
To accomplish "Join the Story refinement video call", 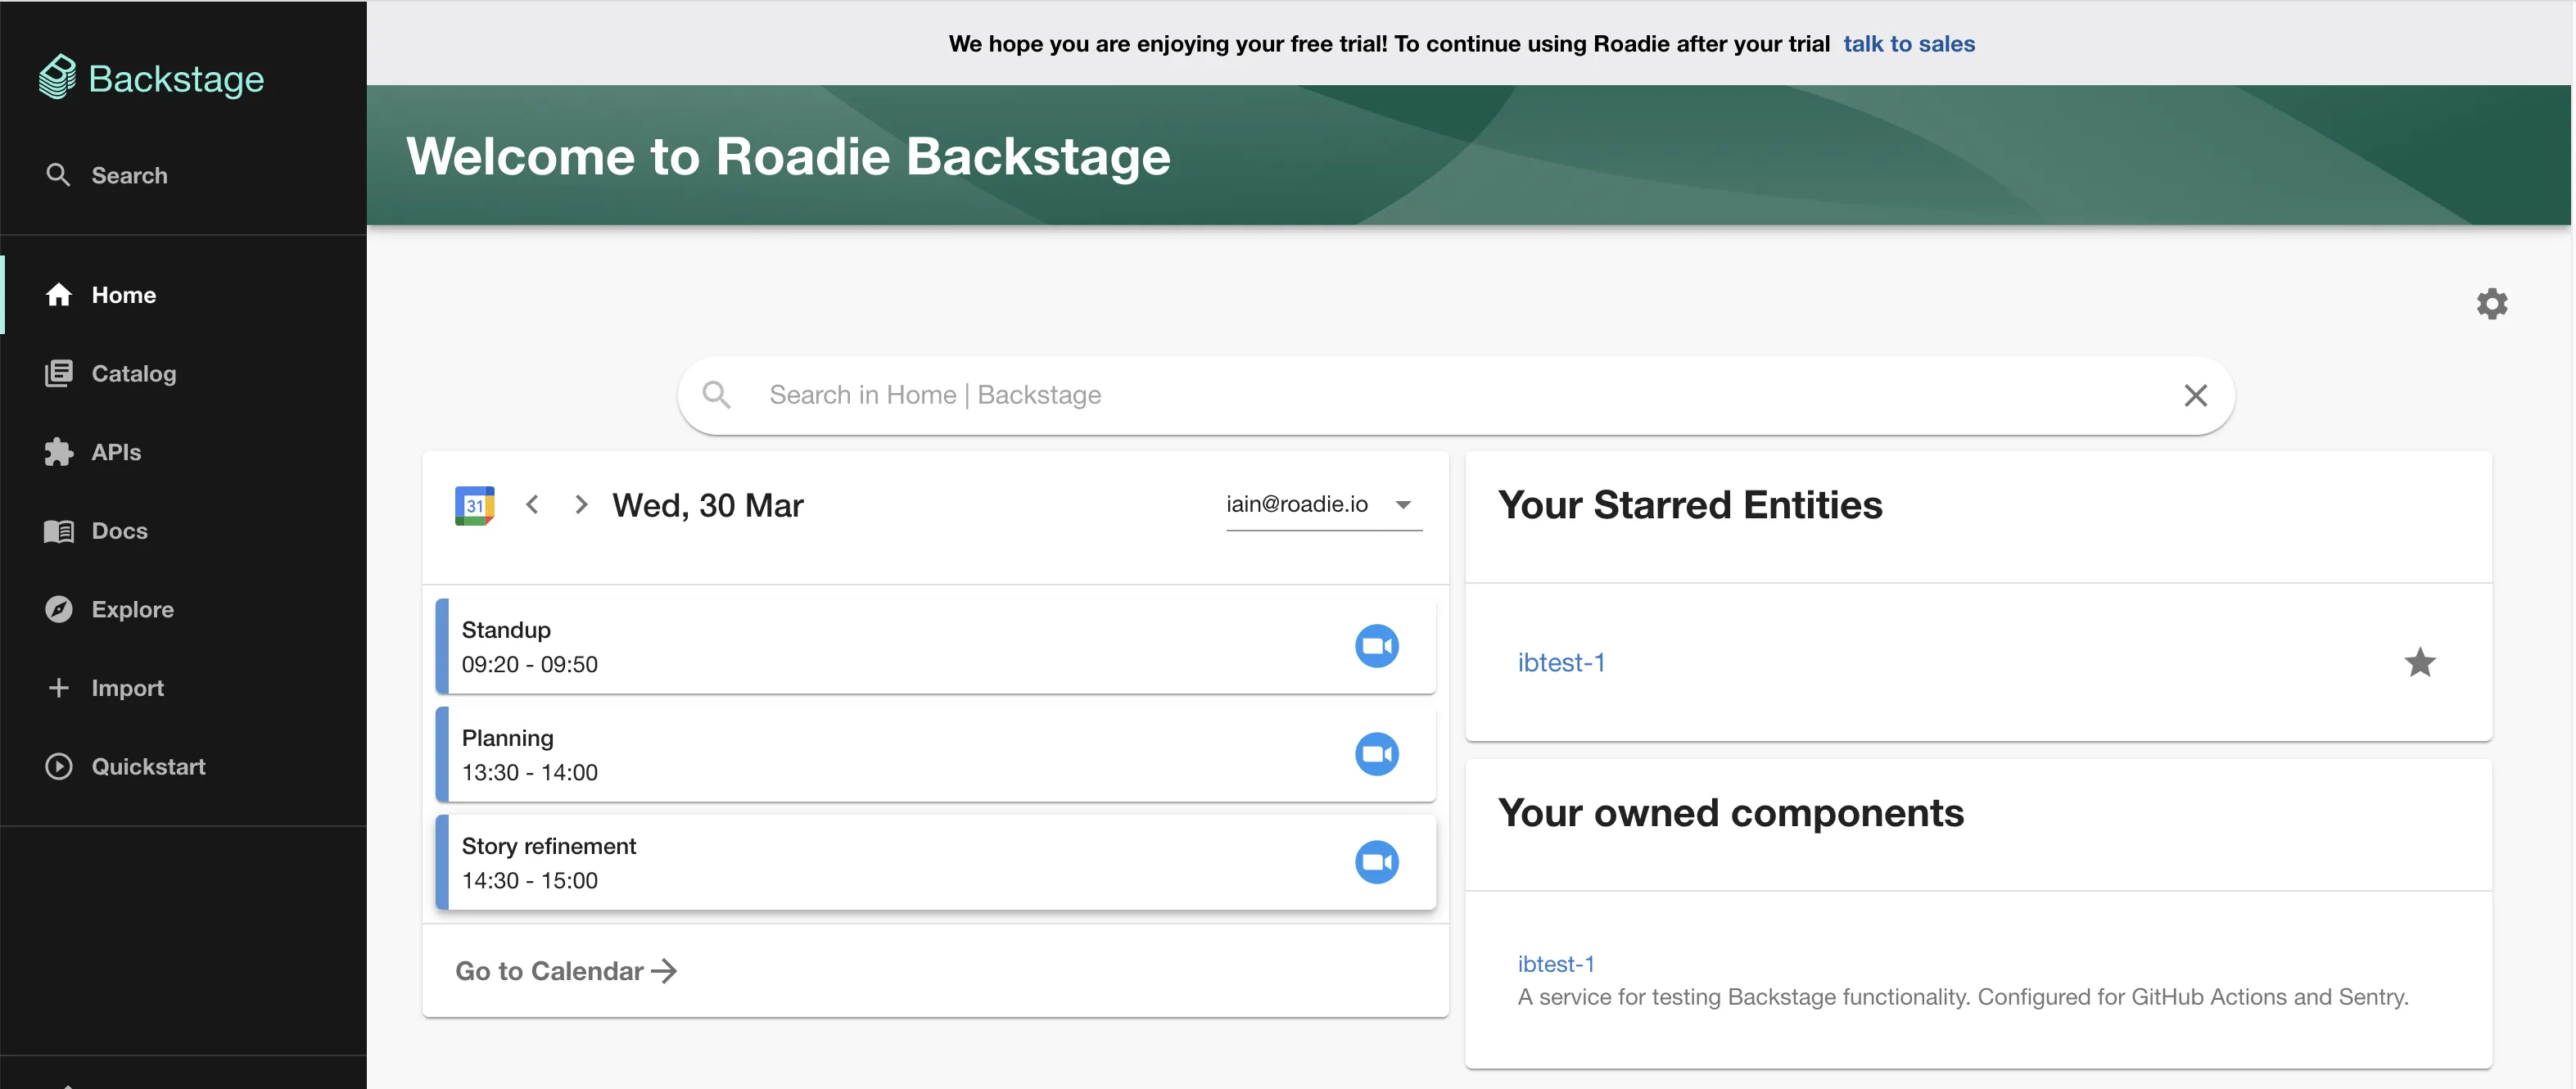I will [1377, 861].
